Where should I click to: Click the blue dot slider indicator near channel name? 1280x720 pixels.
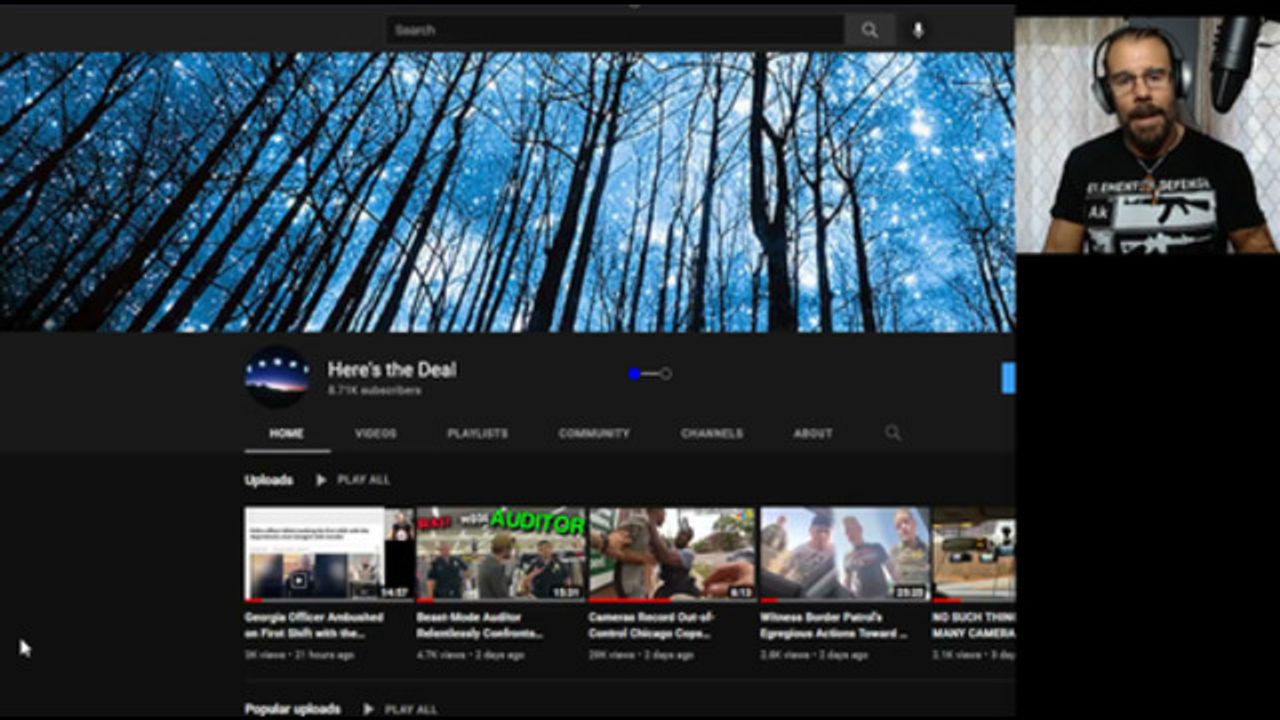click(634, 374)
